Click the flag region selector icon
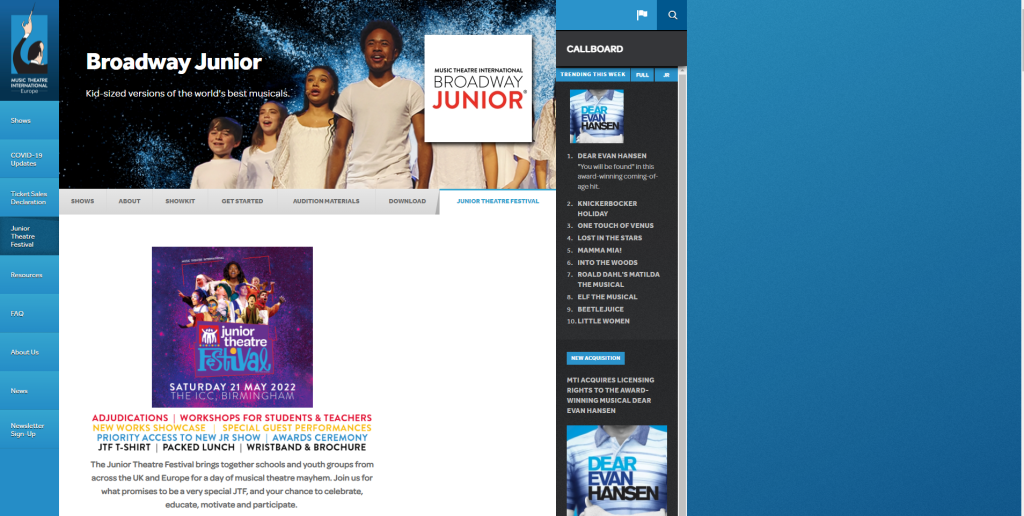The height and width of the screenshot is (516, 1024). click(642, 15)
